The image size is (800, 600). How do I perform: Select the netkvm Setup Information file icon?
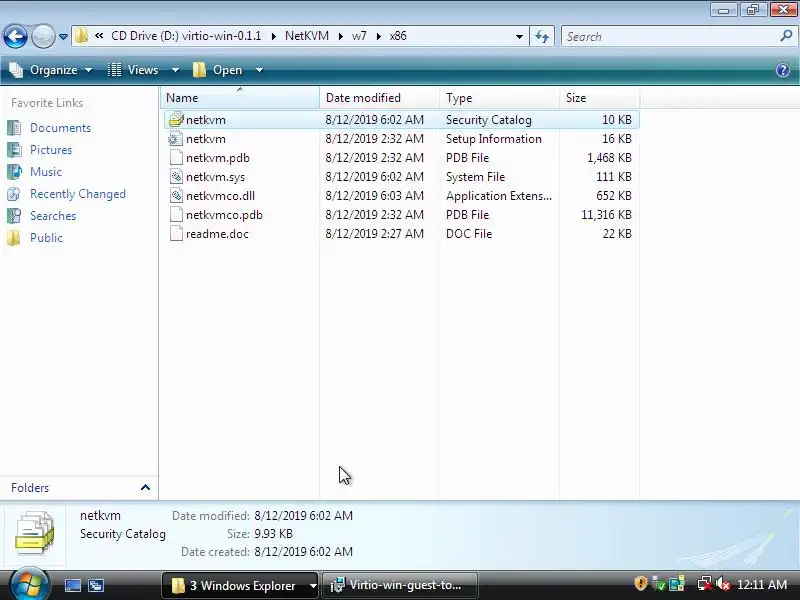[x=176, y=139]
